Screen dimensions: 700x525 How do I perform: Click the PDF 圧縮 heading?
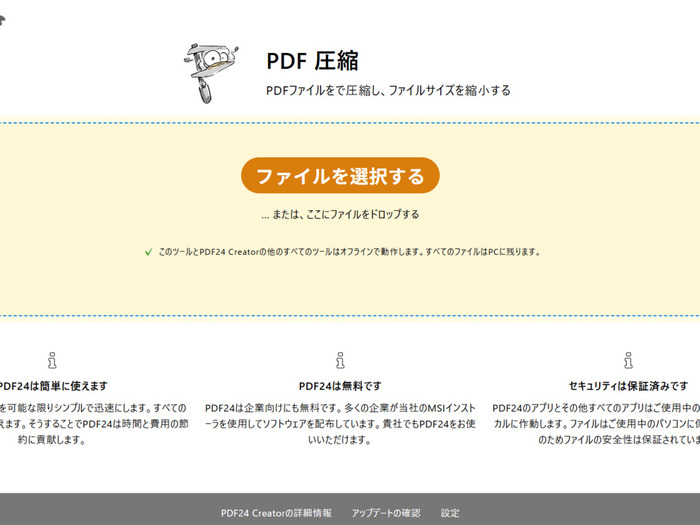click(312, 61)
